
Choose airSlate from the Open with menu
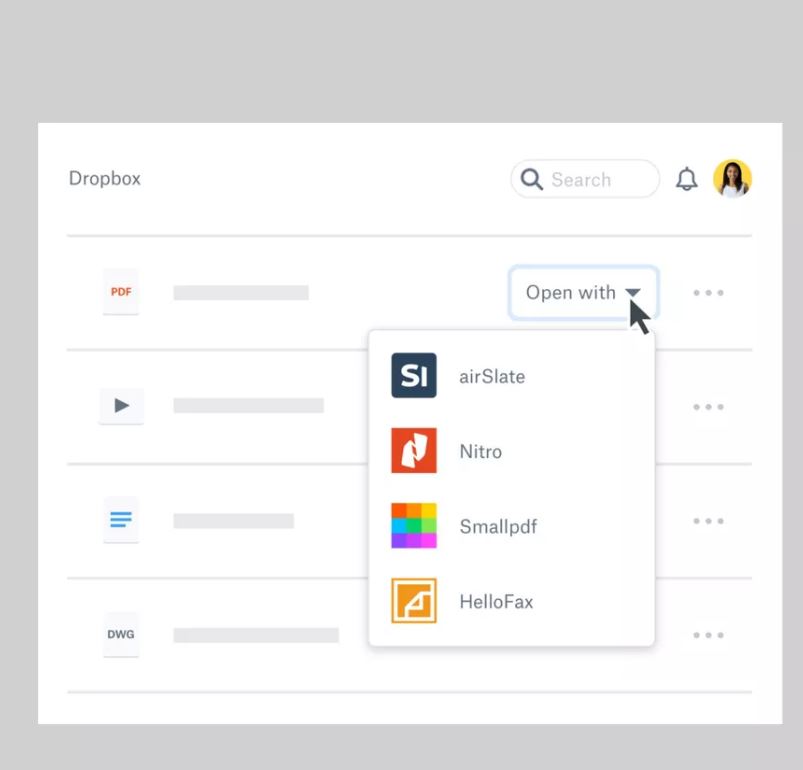492,377
